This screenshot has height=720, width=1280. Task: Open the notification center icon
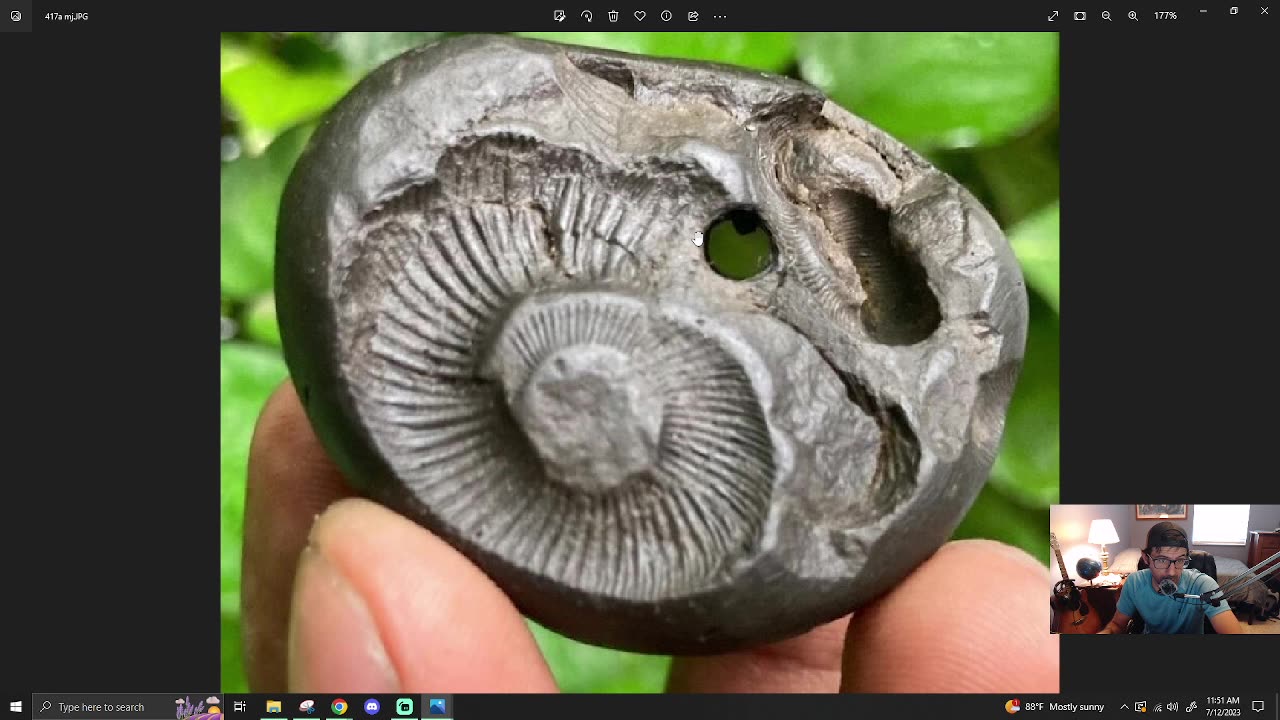point(1258,707)
